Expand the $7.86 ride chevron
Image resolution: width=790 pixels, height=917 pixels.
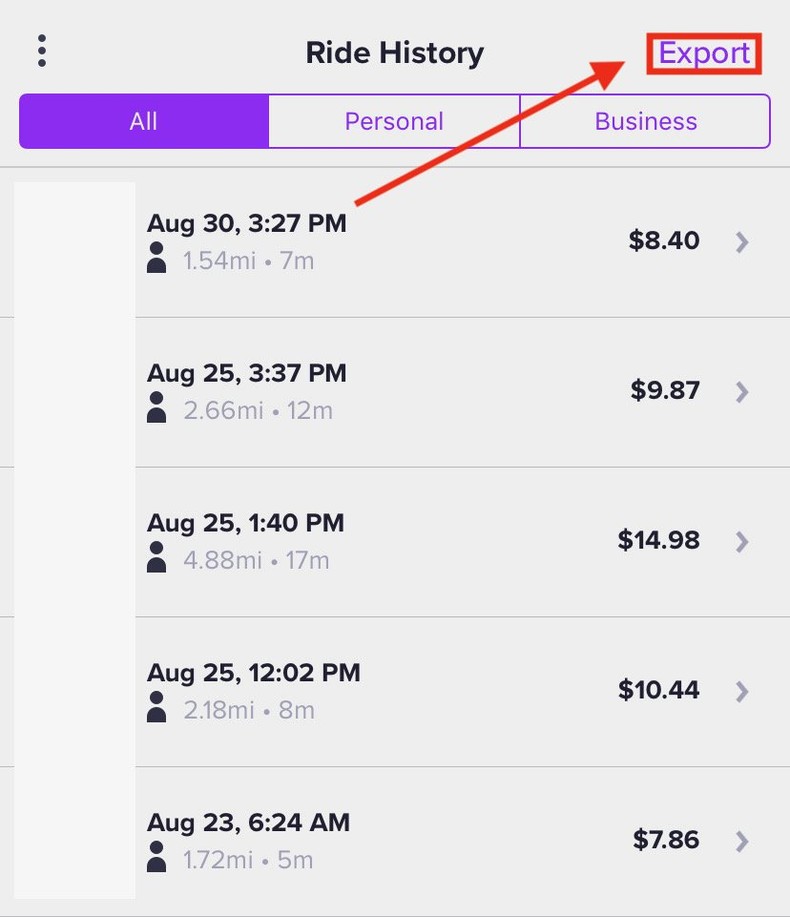[742, 841]
